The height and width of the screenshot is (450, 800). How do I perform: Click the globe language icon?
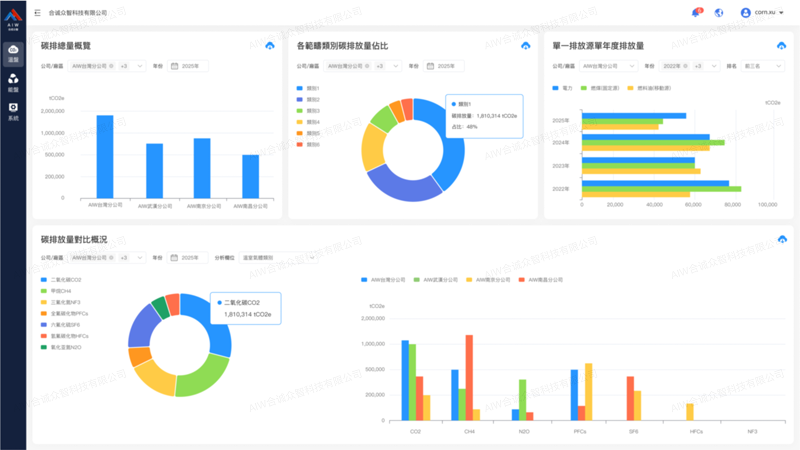(x=719, y=13)
